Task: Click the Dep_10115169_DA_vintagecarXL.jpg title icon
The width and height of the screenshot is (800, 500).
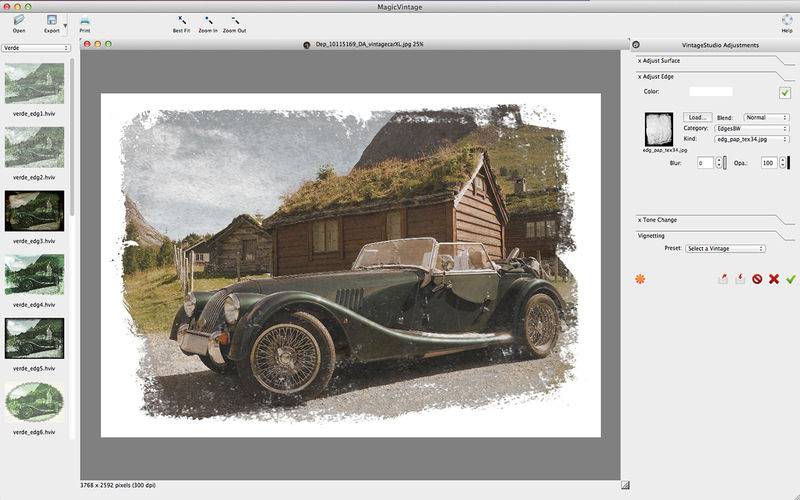Action: click(x=307, y=45)
